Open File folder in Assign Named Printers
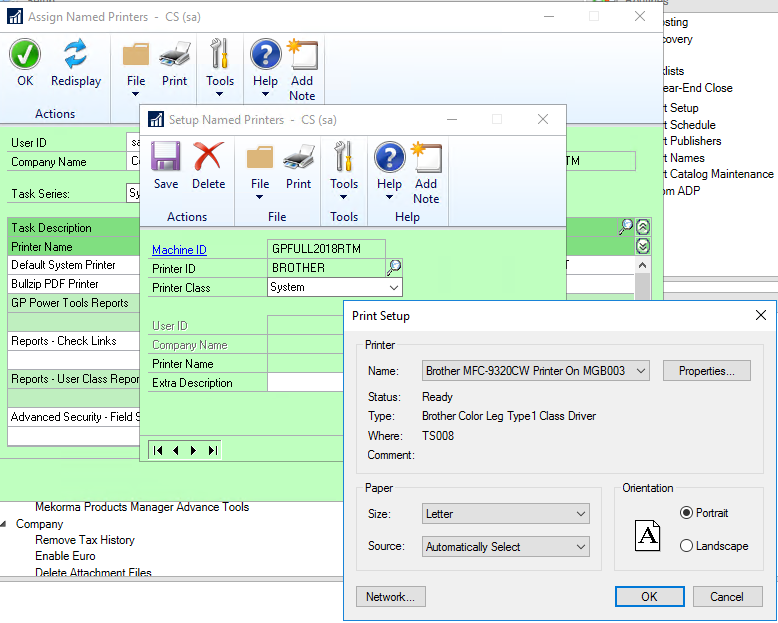 point(135,54)
